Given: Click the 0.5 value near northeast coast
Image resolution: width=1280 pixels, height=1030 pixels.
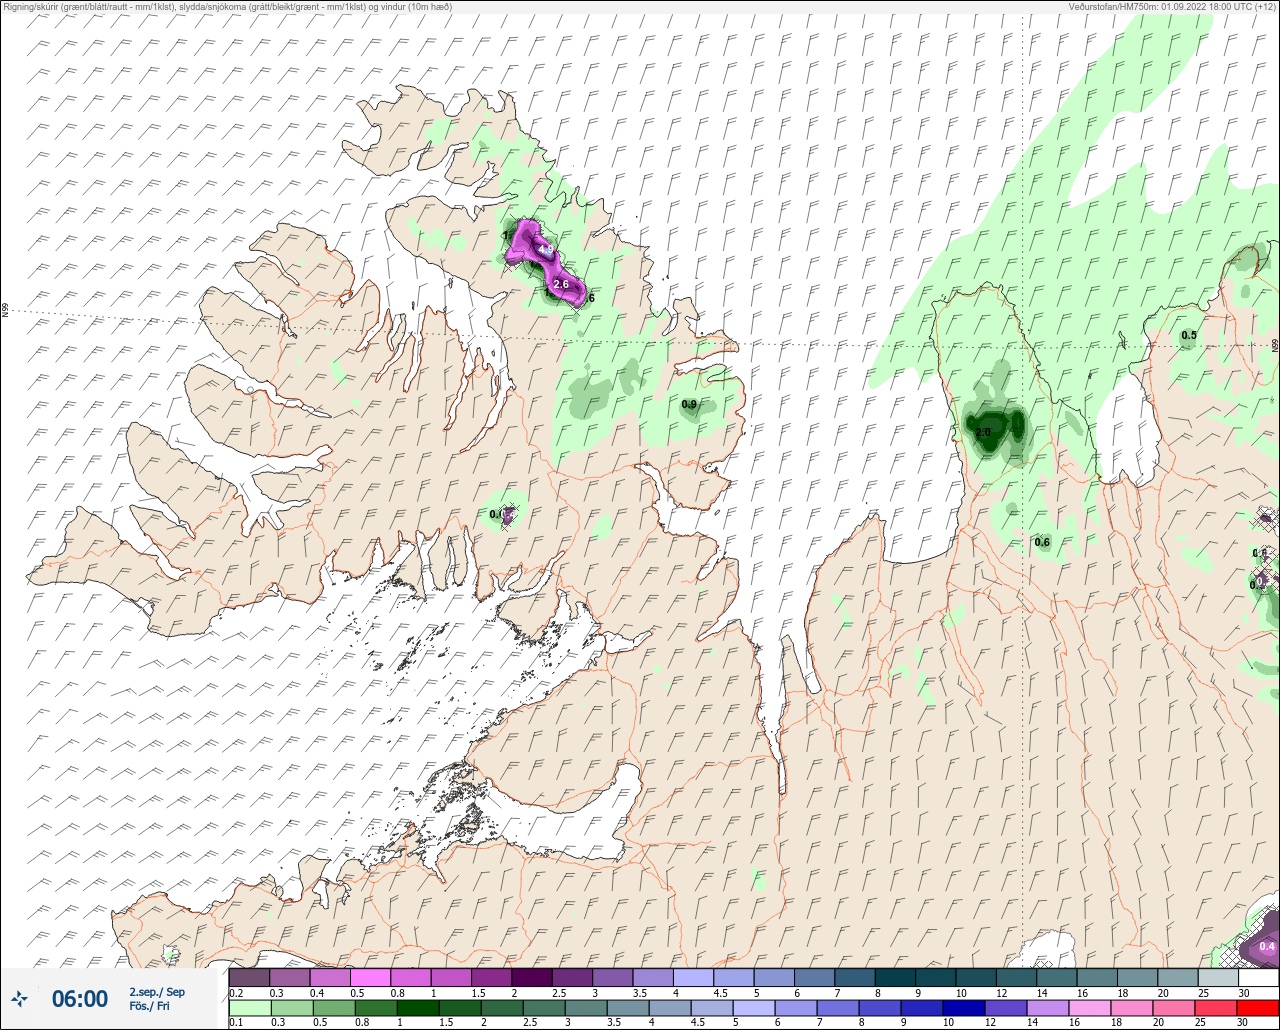Looking at the screenshot, I should coord(1189,335).
